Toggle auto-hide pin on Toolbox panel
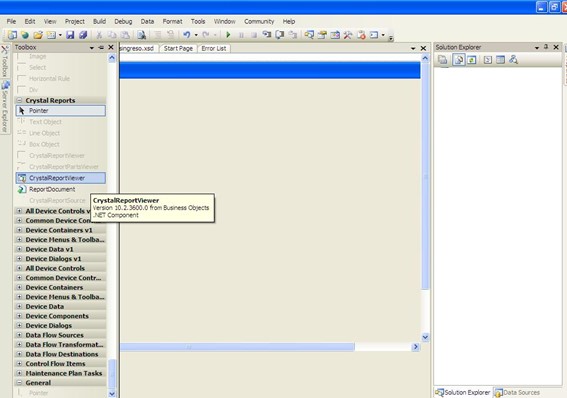The image size is (567, 398). 101,47
